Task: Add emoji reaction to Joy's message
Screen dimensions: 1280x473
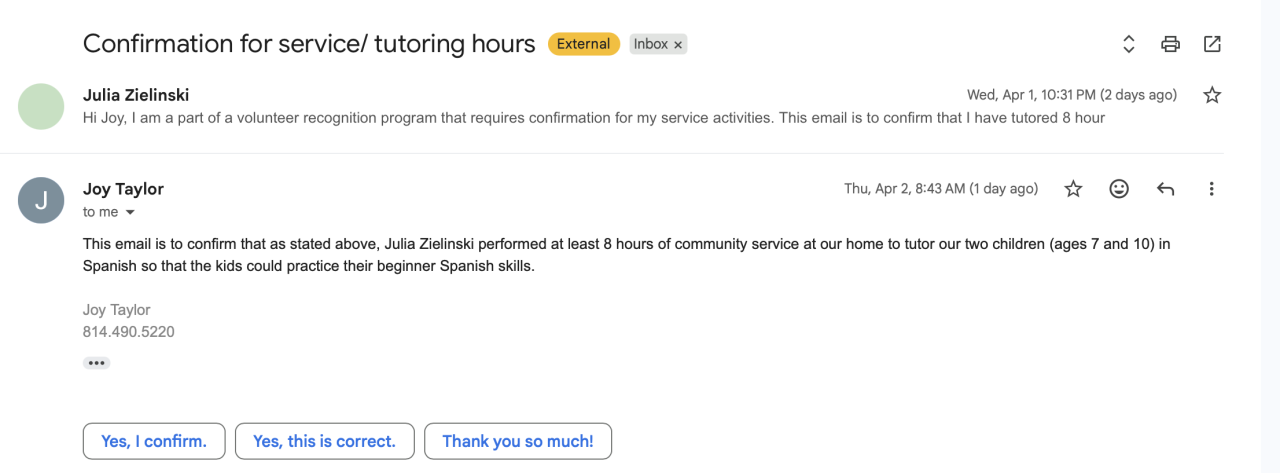Action: coord(1119,188)
